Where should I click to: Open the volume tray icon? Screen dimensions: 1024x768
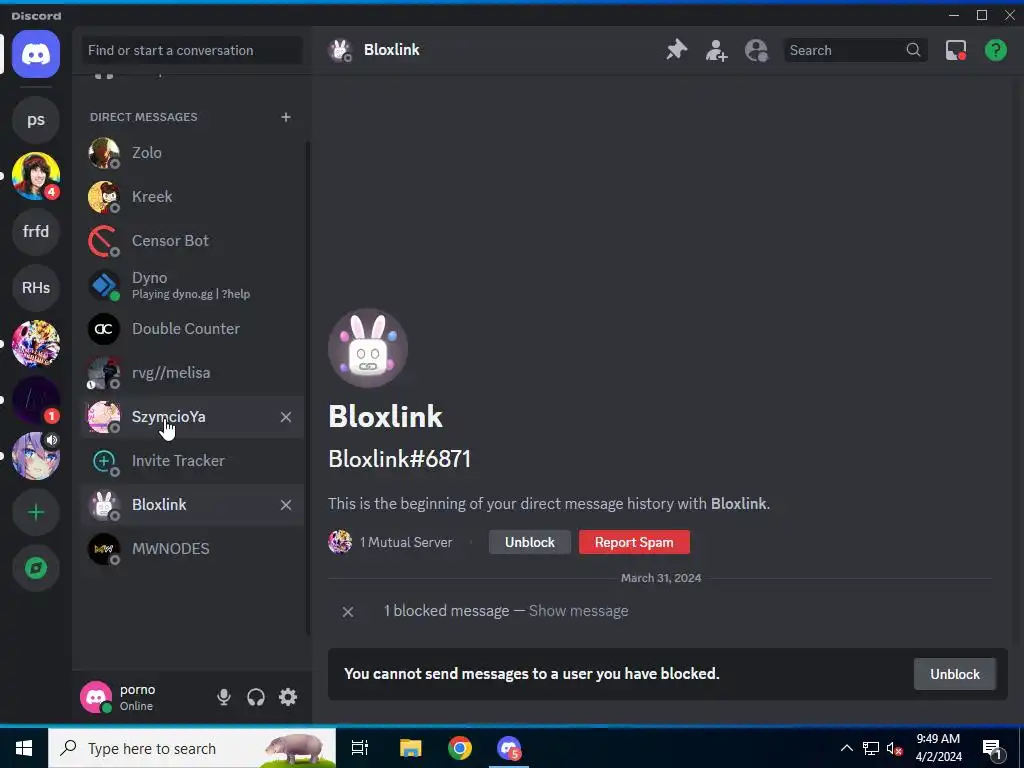(895, 748)
